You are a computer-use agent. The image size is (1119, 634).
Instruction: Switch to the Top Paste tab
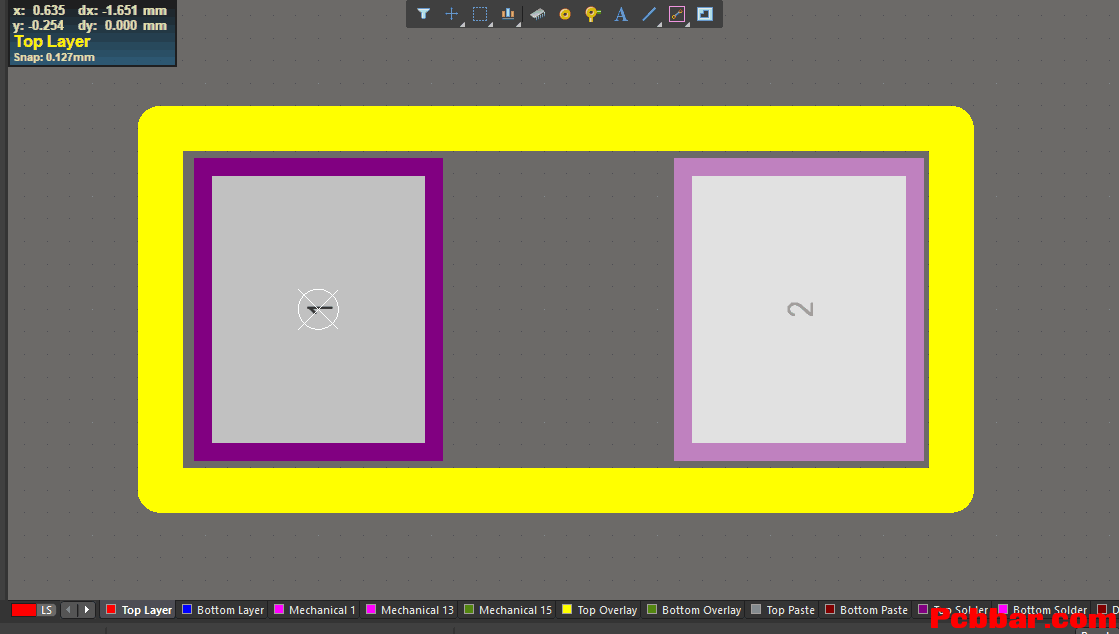click(783, 610)
